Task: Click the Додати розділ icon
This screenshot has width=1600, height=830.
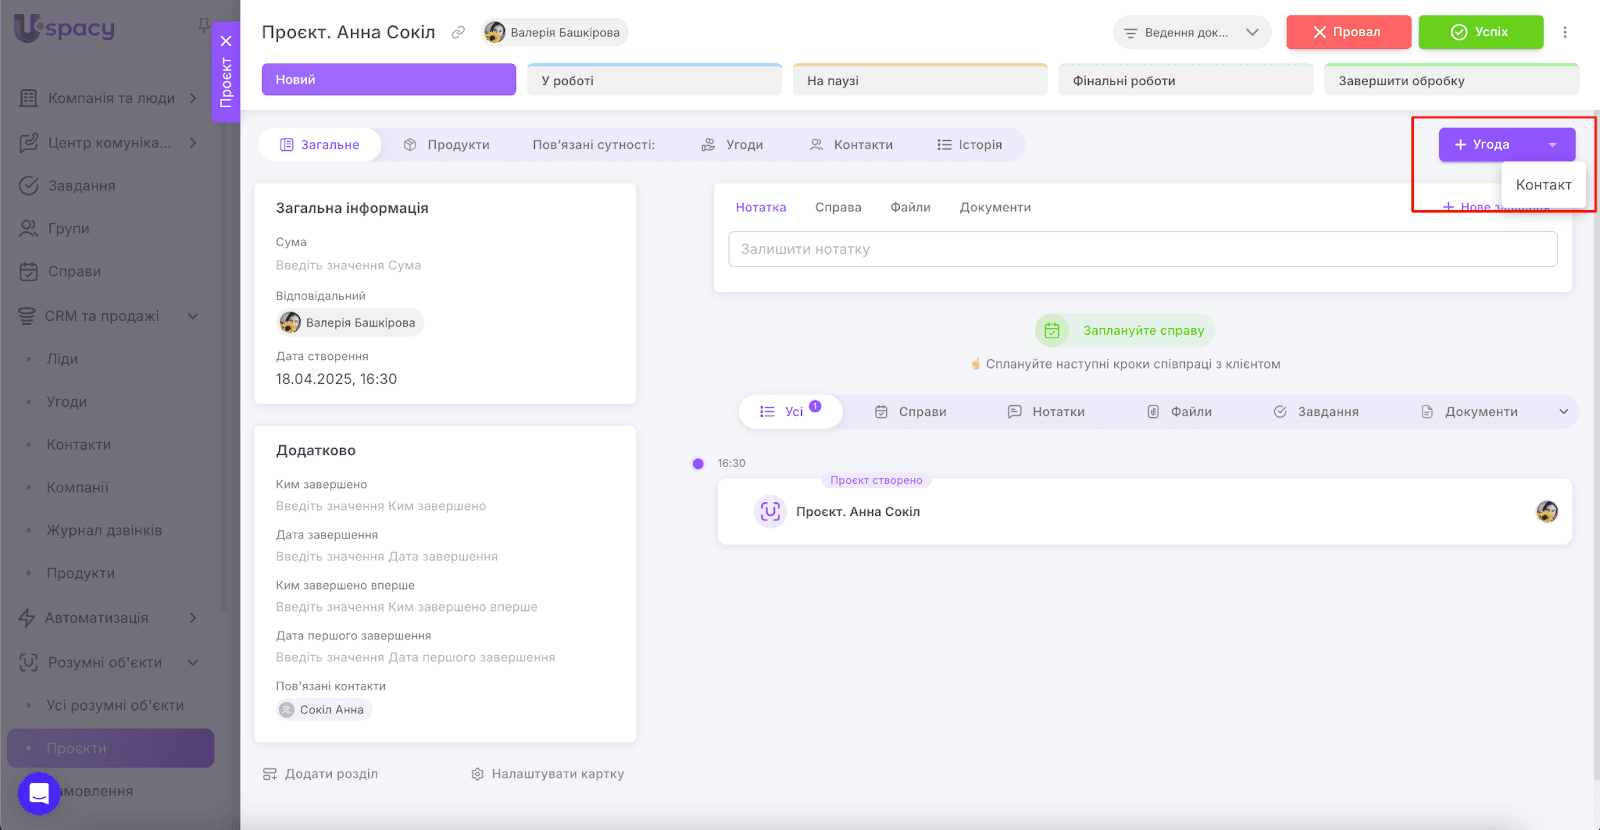Action: pyautogui.click(x=270, y=774)
